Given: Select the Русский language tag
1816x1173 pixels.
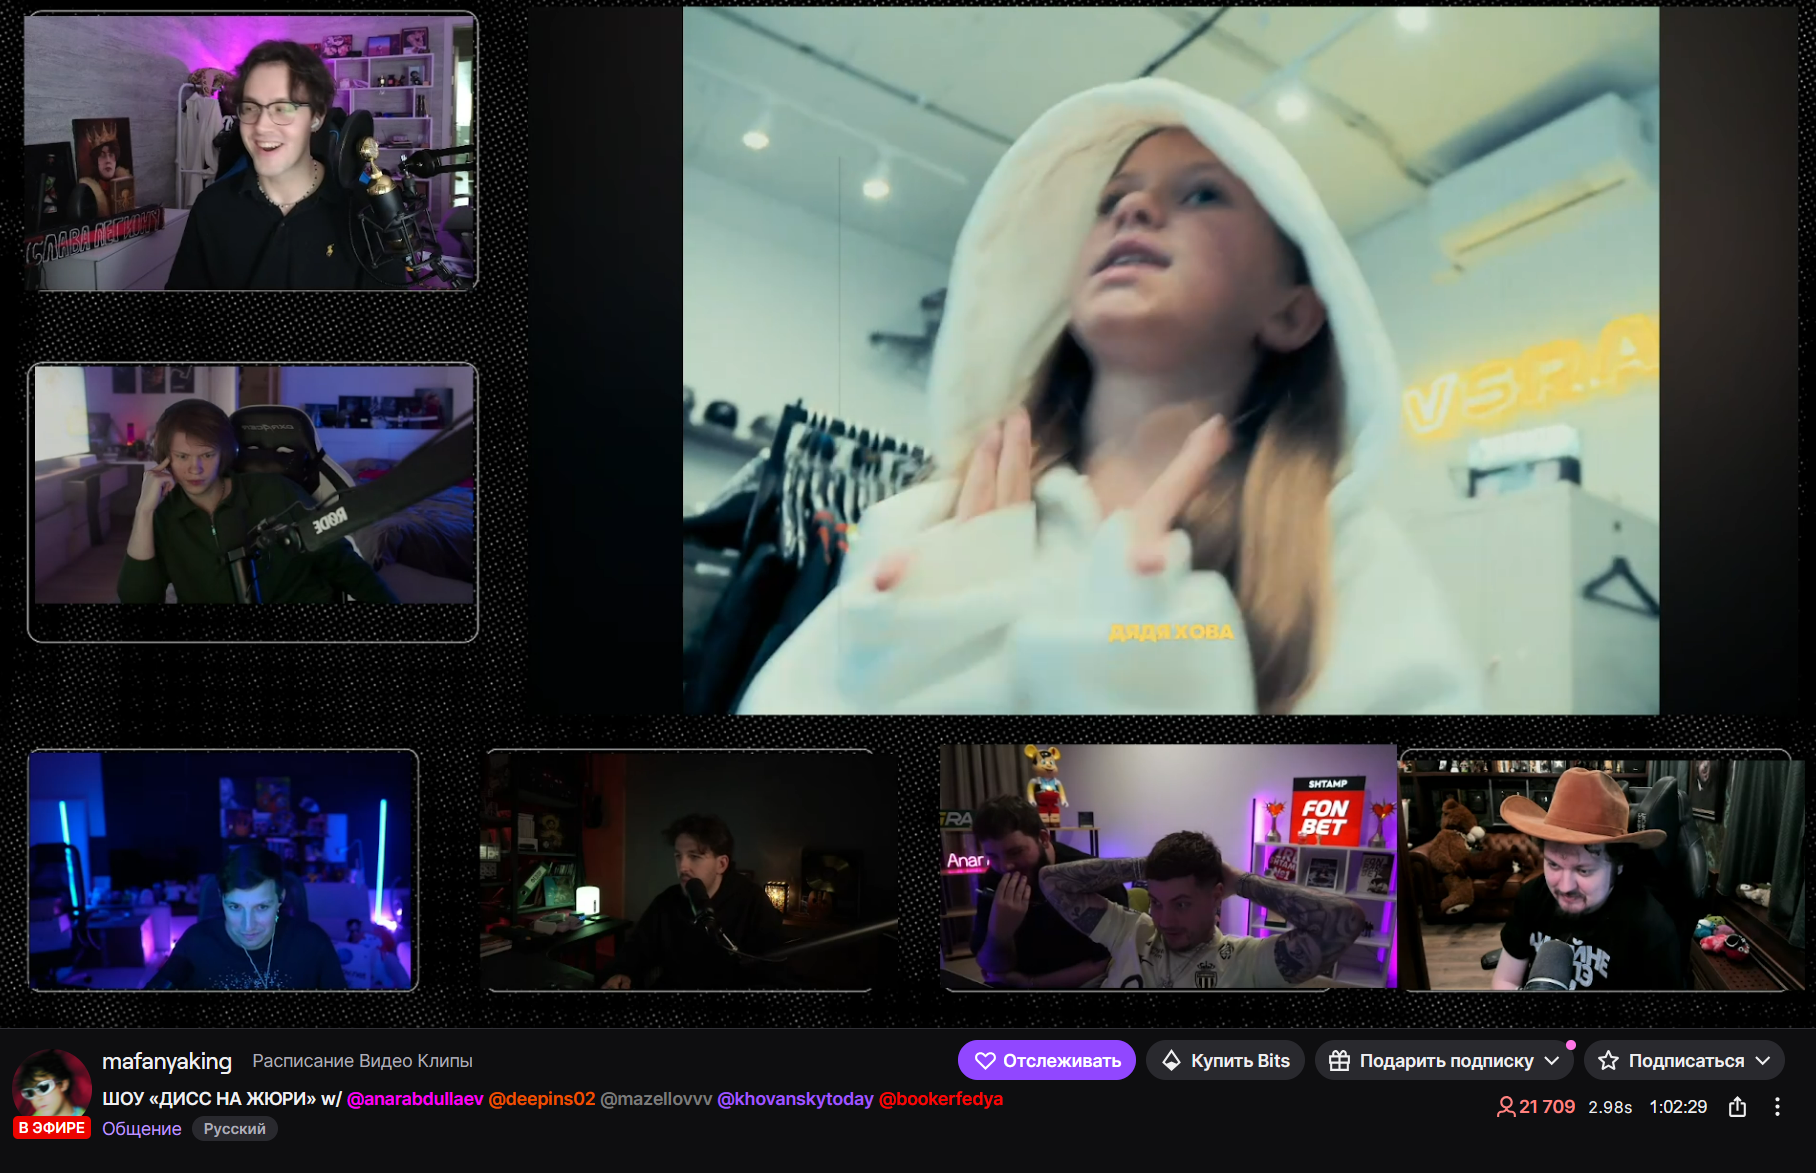Looking at the screenshot, I should (x=235, y=1129).
